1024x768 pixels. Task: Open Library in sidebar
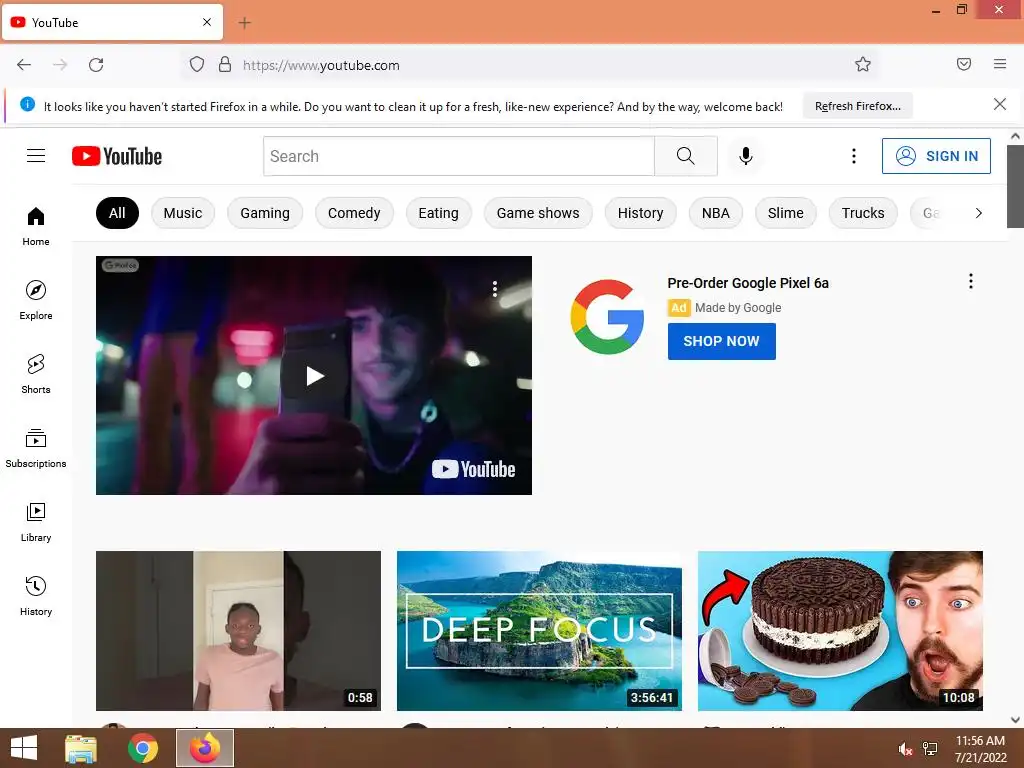pyautogui.click(x=36, y=522)
